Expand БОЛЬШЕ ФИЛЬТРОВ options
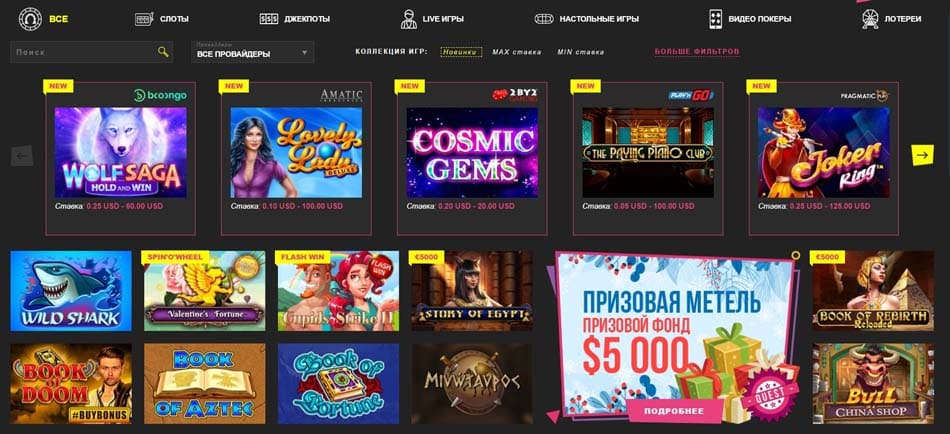Image resolution: width=950 pixels, height=434 pixels. click(x=697, y=52)
